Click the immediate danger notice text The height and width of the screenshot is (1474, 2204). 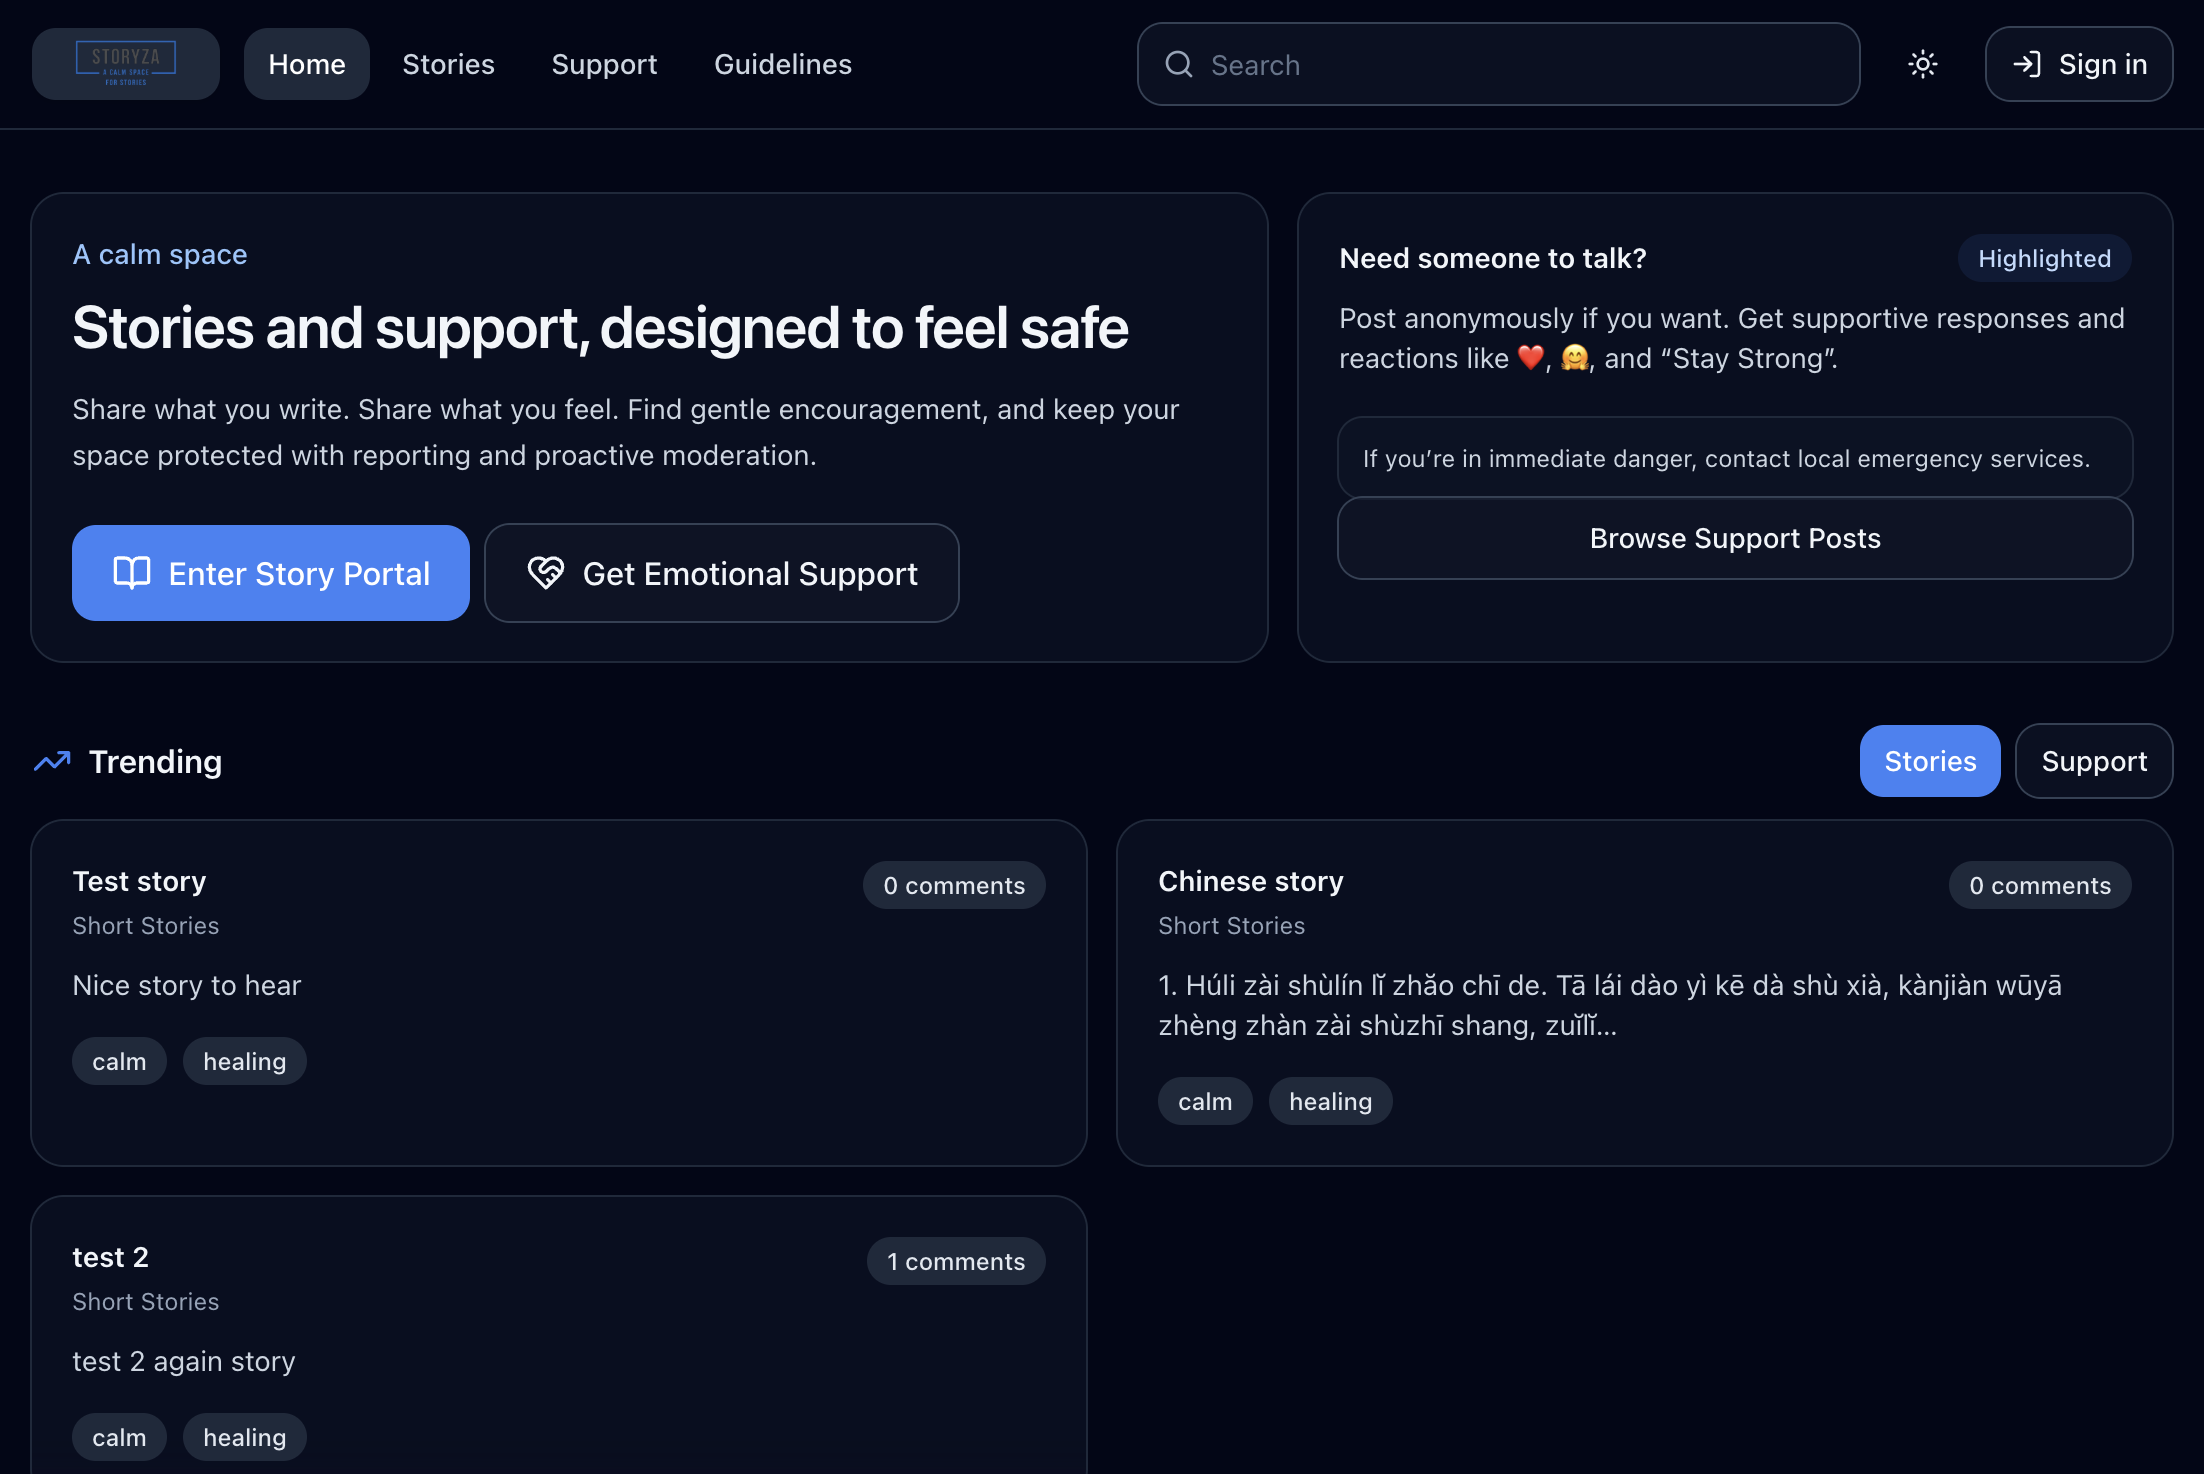coord(1726,459)
